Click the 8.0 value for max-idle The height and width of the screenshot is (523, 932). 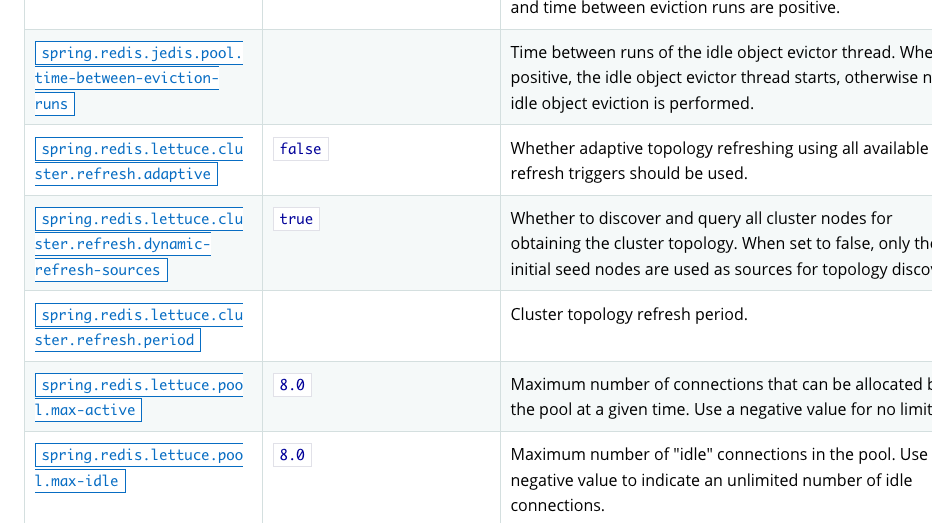pyautogui.click(x=292, y=455)
